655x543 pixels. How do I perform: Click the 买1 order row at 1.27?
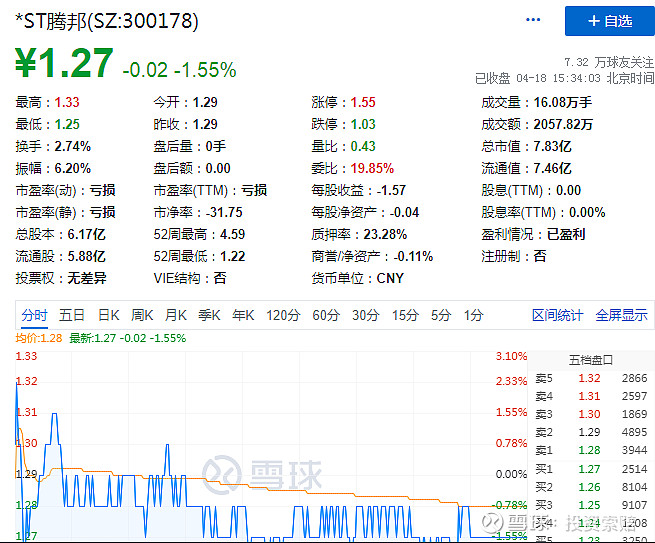(x=591, y=469)
